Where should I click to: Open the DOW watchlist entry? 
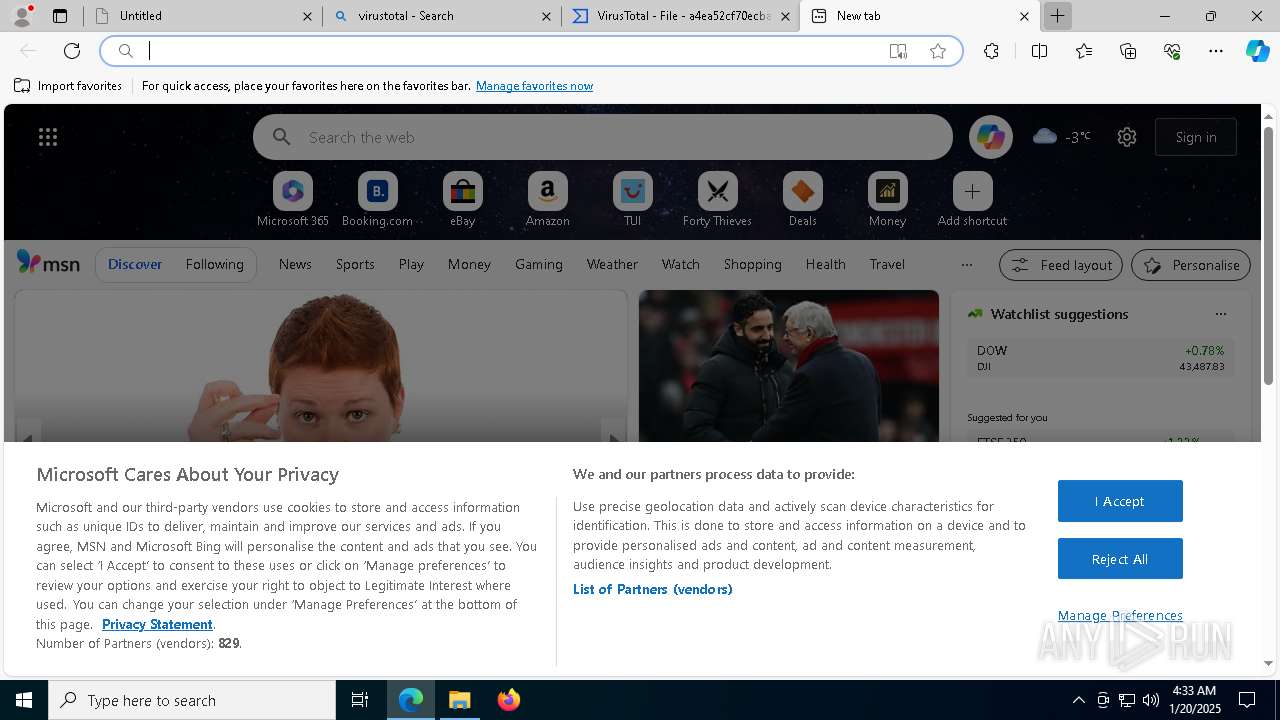[1100, 358]
